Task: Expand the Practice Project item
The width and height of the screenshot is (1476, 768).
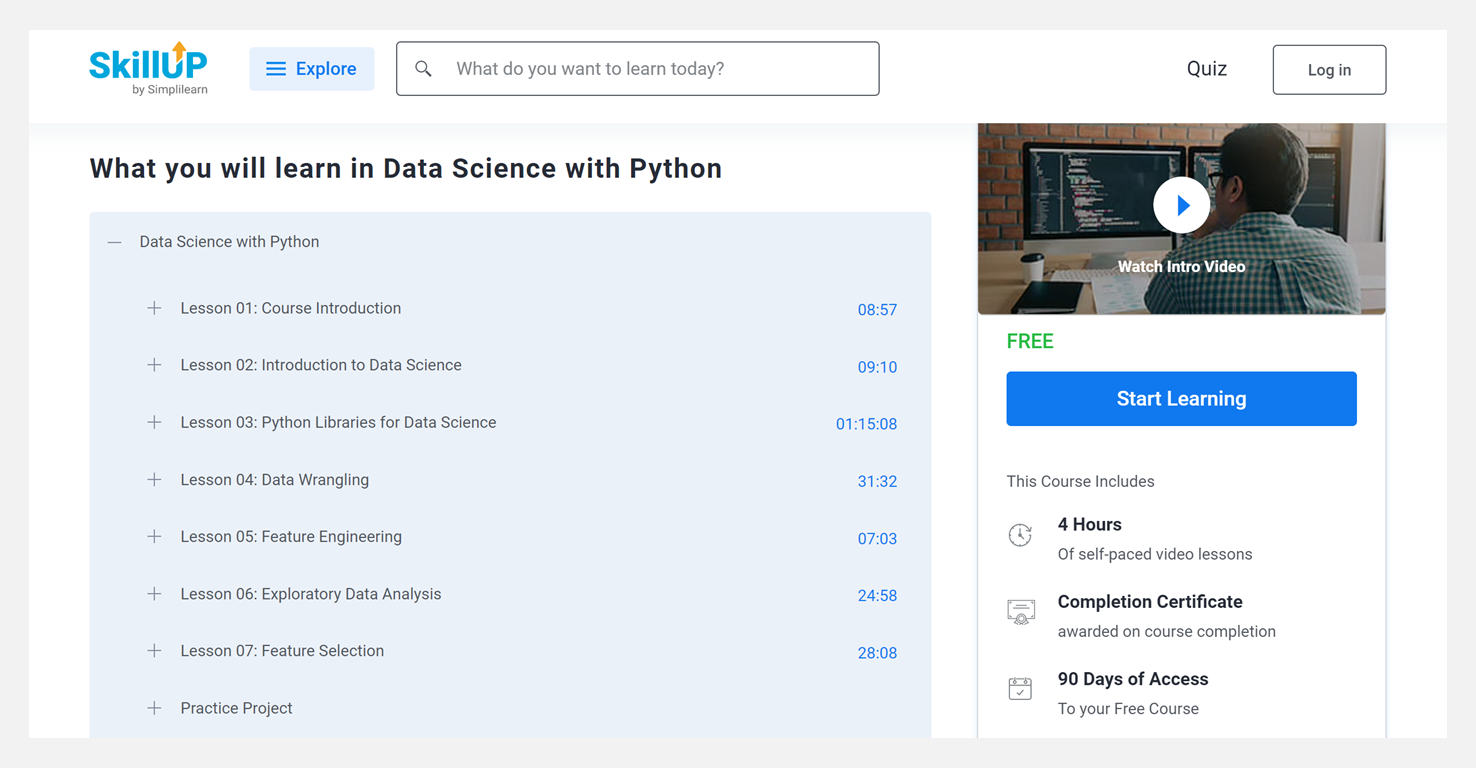Action: (x=154, y=708)
